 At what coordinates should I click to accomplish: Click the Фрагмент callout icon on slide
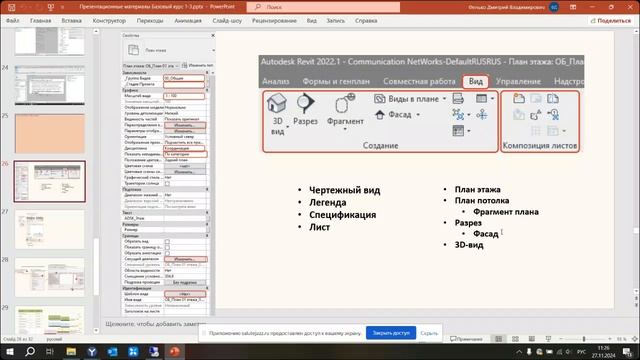pyautogui.click(x=345, y=103)
